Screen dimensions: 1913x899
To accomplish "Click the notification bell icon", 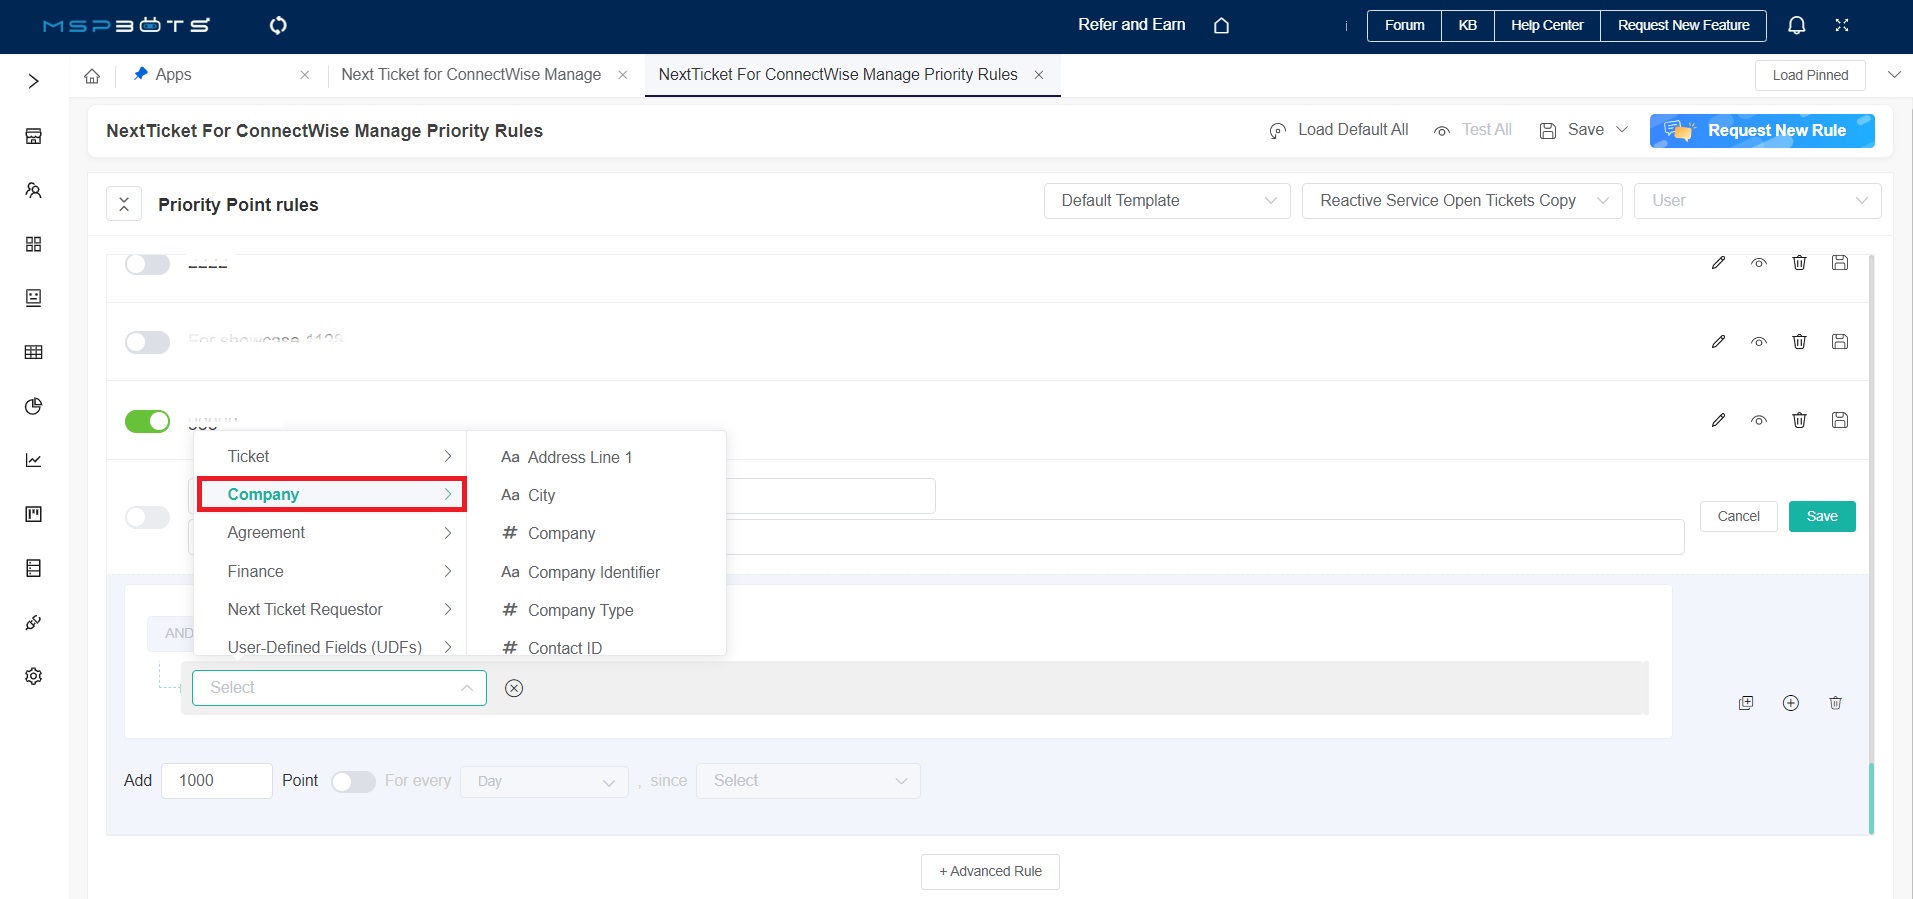I will [x=1796, y=25].
